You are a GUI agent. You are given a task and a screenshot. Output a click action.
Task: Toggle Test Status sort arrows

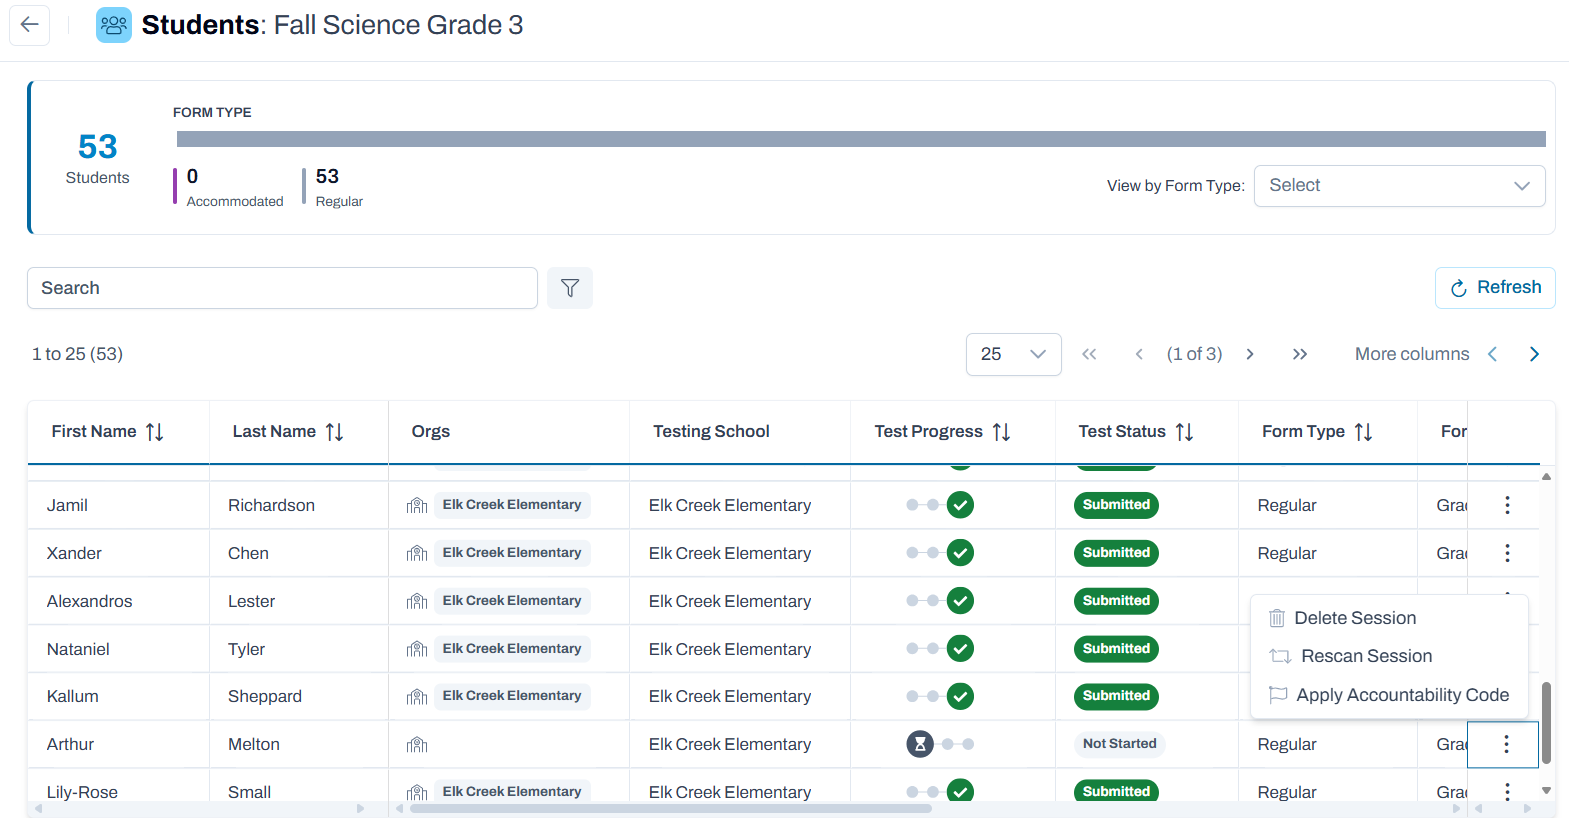(1184, 432)
